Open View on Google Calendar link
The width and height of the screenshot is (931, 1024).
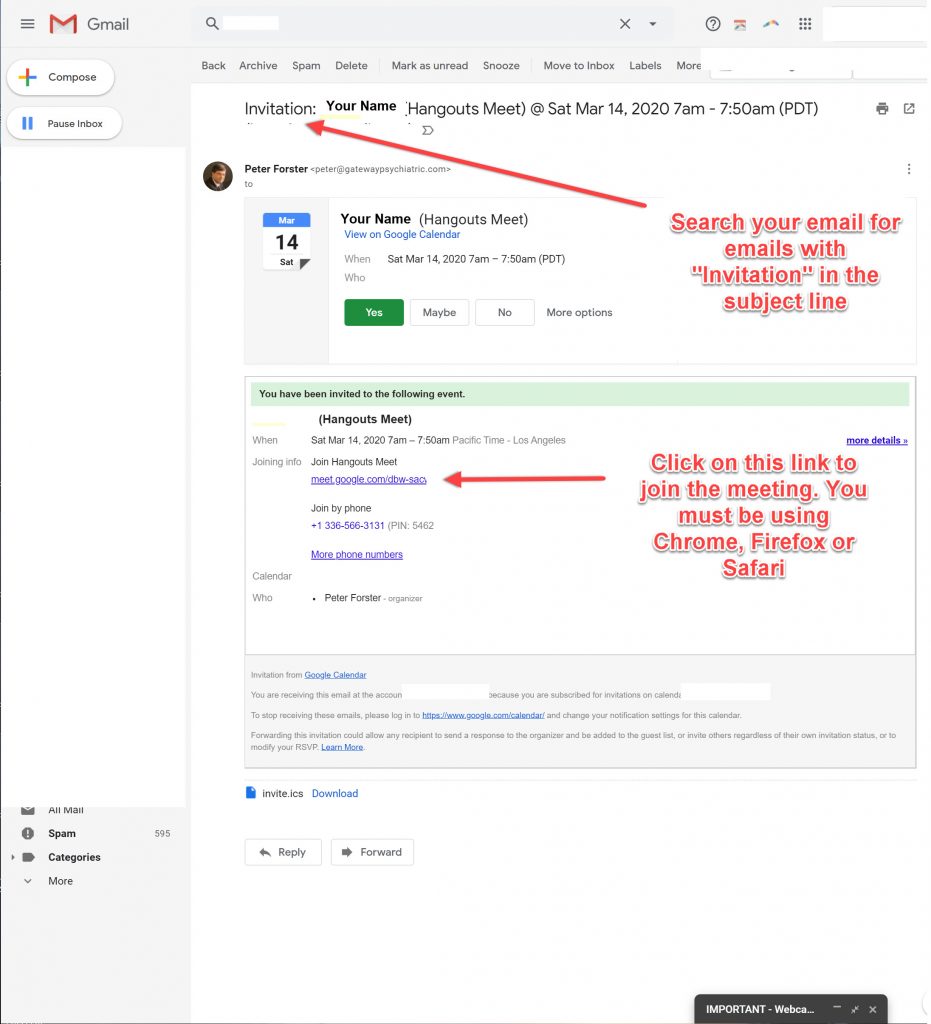[x=402, y=234]
